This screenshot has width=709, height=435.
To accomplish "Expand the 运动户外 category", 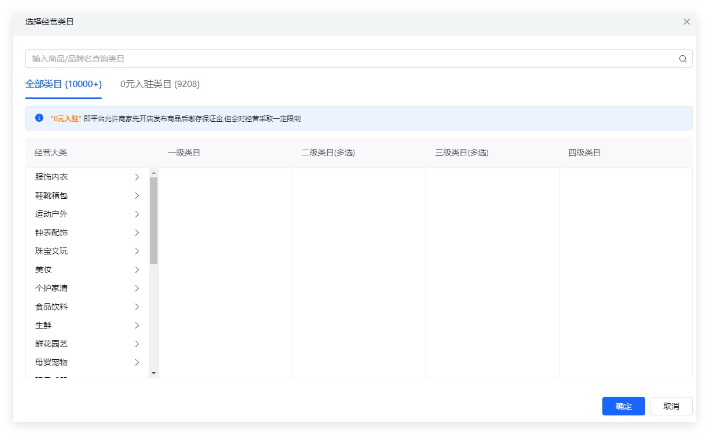I will point(87,214).
